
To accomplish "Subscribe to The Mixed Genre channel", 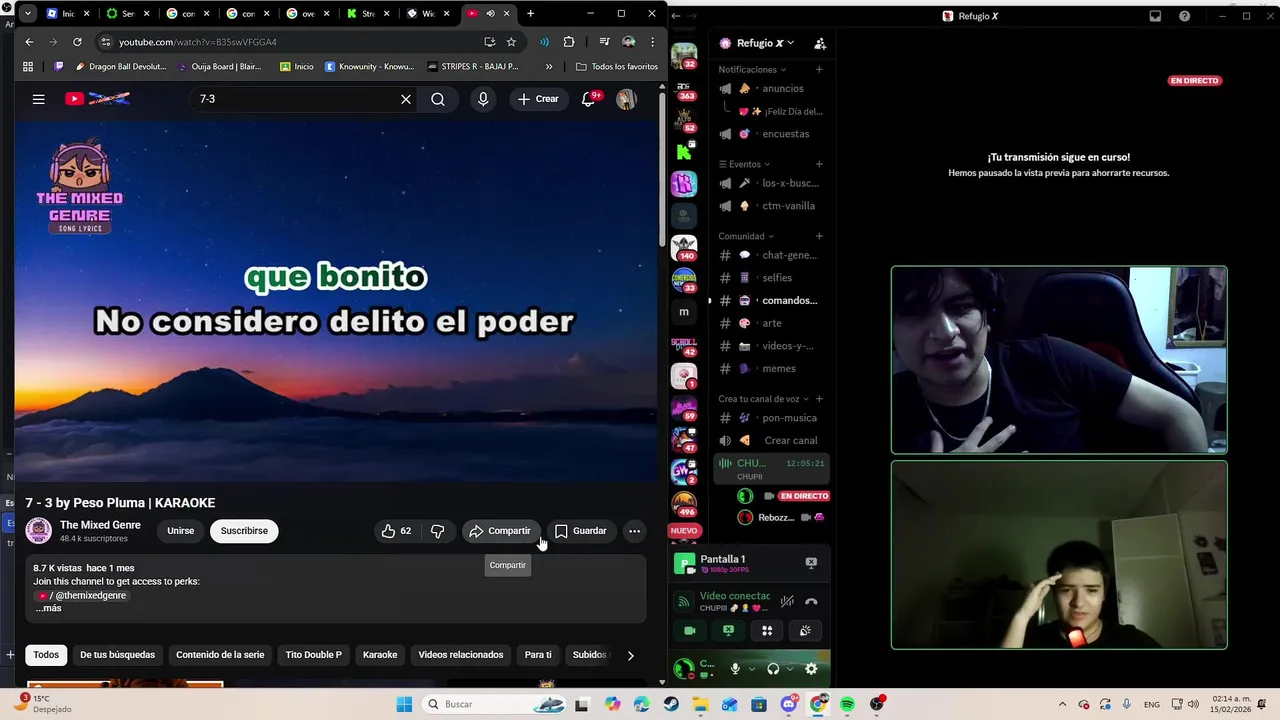I will (244, 531).
